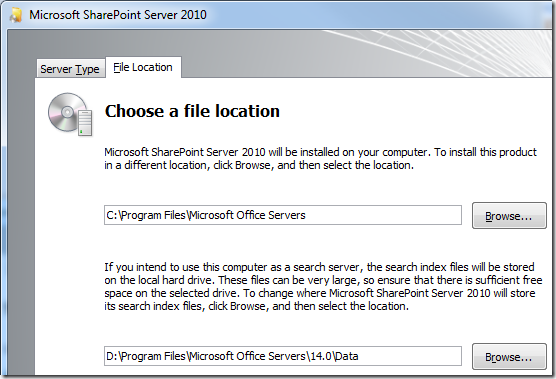Click the SharePoint setup icon in title bar
The width and height of the screenshot is (556, 379).
(x=15, y=15)
